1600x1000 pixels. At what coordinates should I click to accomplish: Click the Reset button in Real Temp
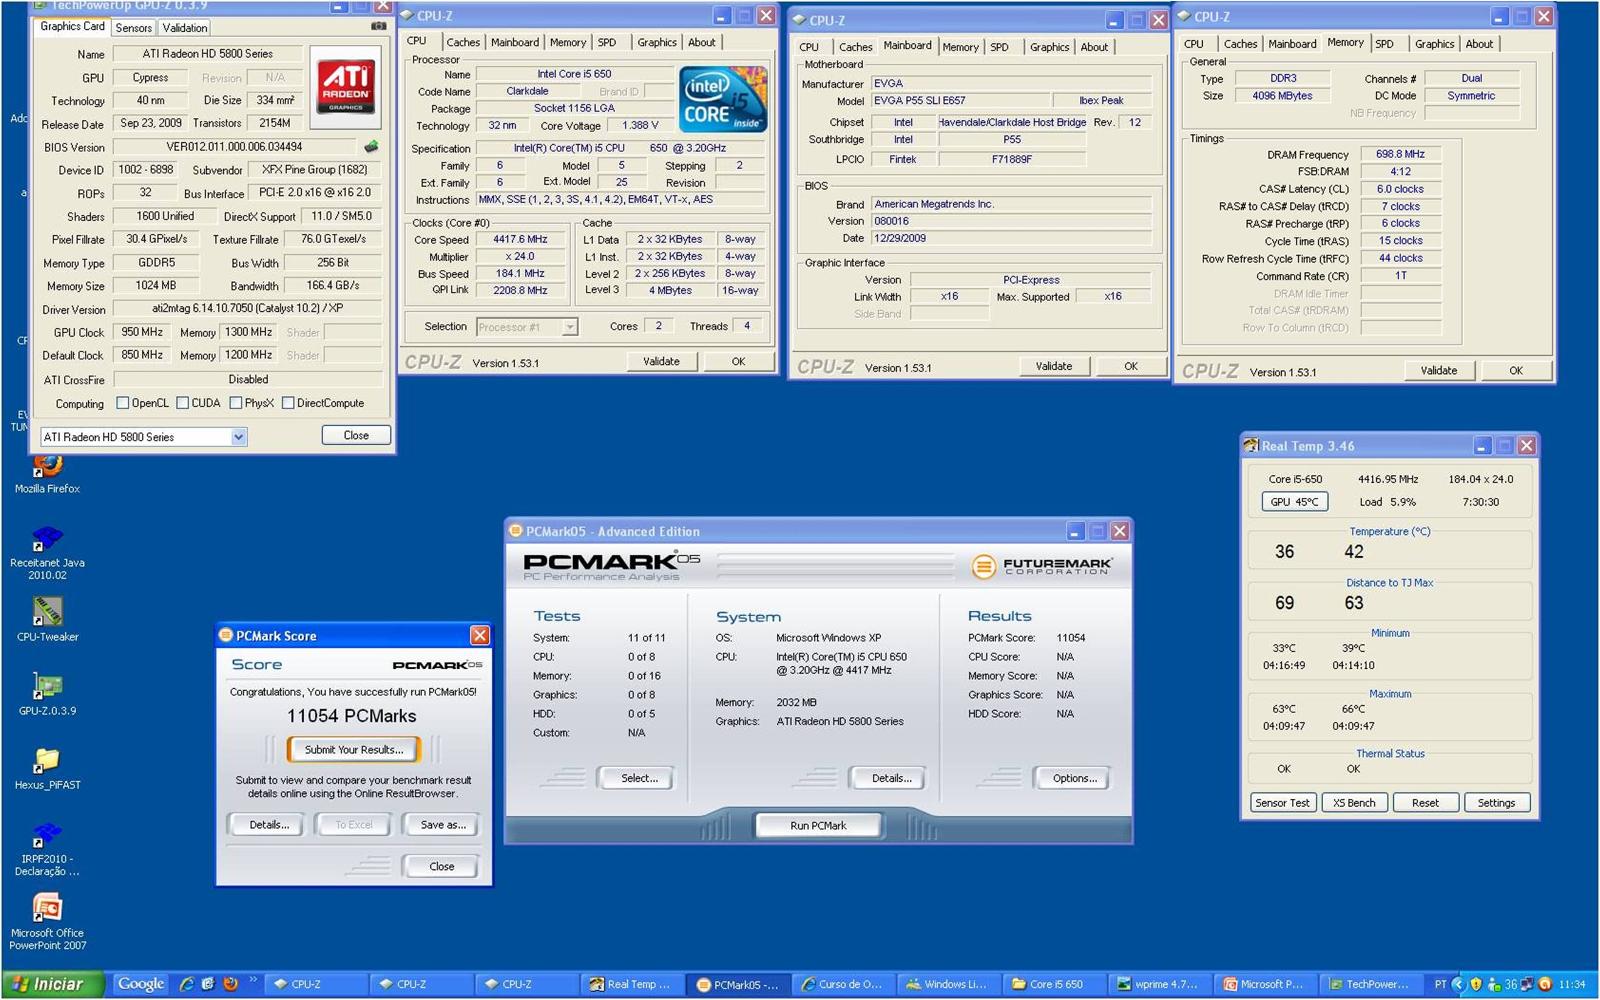[1425, 803]
